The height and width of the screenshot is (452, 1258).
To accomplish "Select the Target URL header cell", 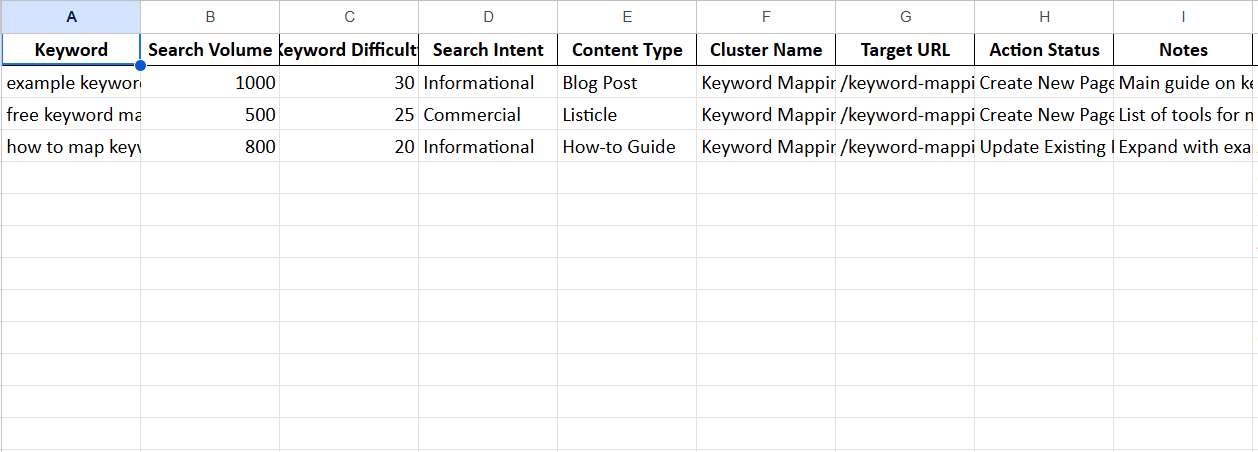I will 905,50.
